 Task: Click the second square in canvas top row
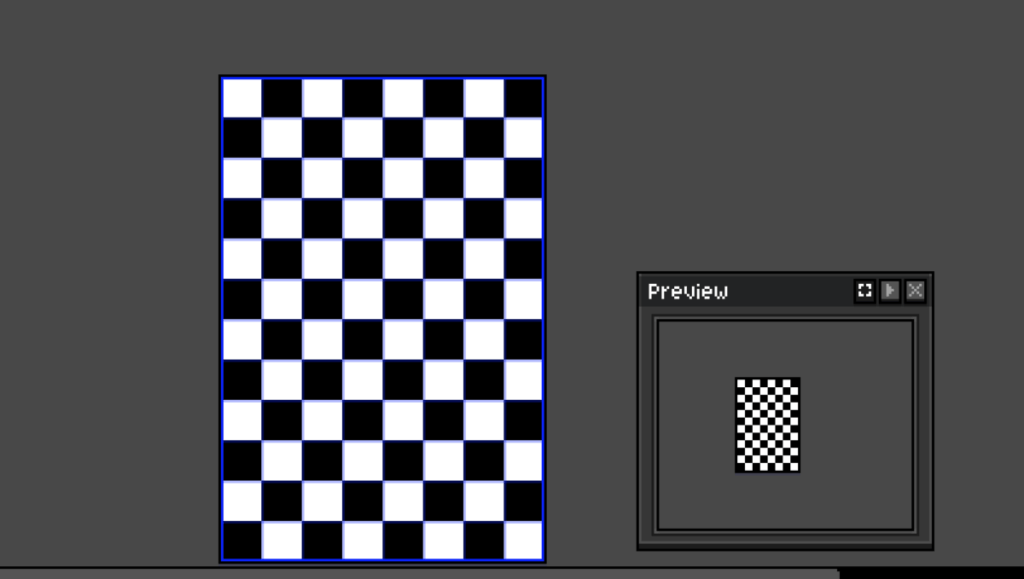point(282,98)
